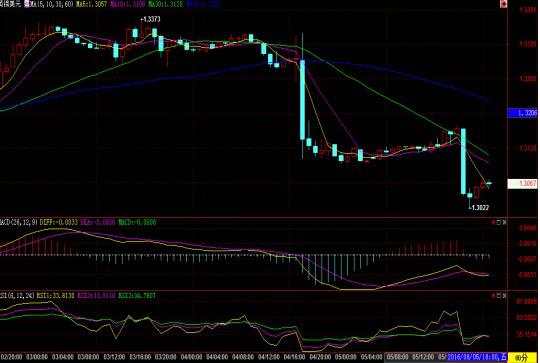Select the purple MA10 value label
Viewport: 540px width, 363px height.
click(127, 4)
